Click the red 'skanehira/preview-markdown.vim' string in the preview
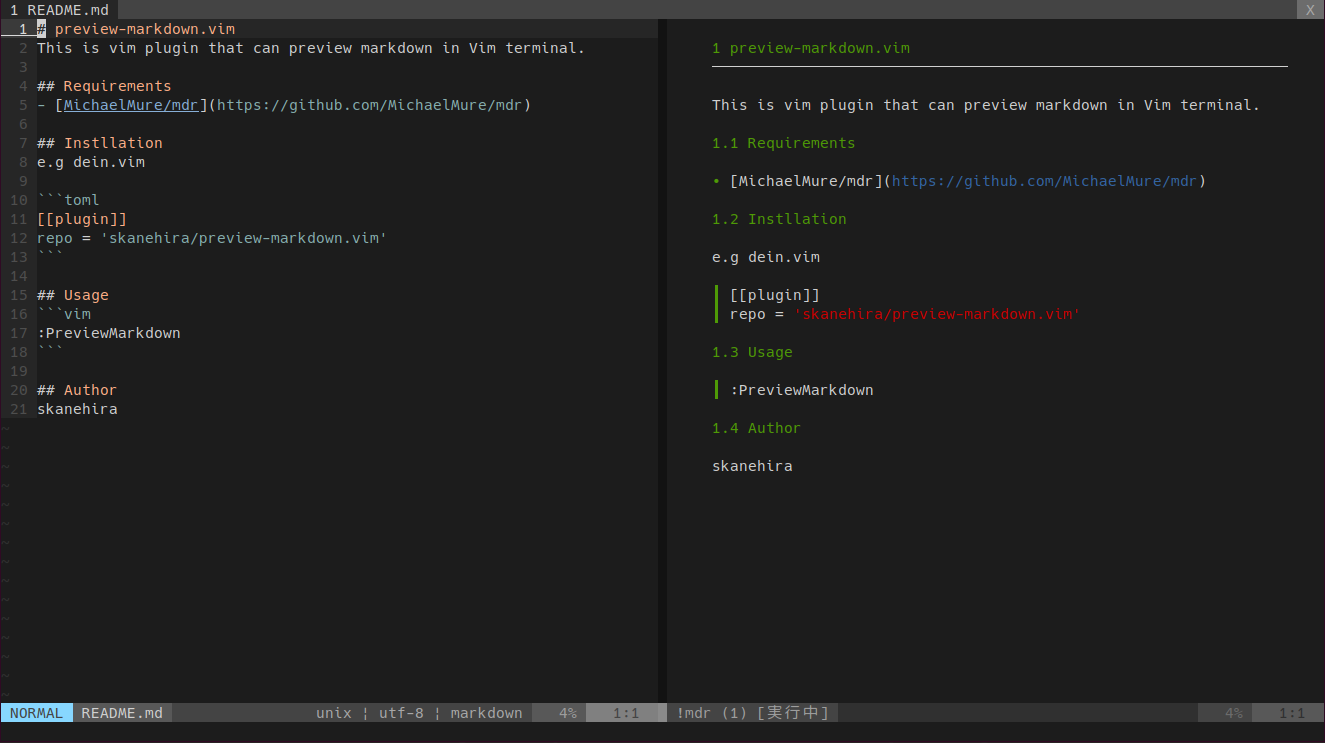Screen dimensions: 1325x743 pos(937,314)
